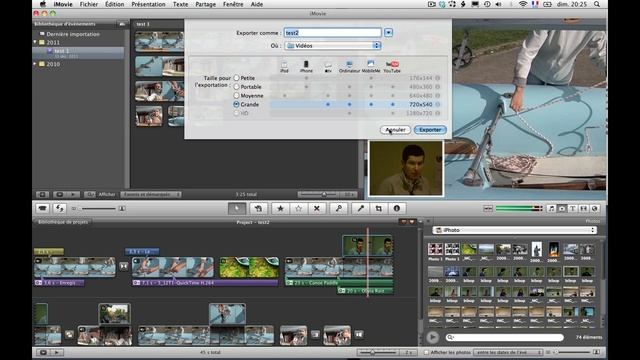Toggle audio skimming waveform icon
This screenshot has height=360, width=640.
tap(488, 209)
